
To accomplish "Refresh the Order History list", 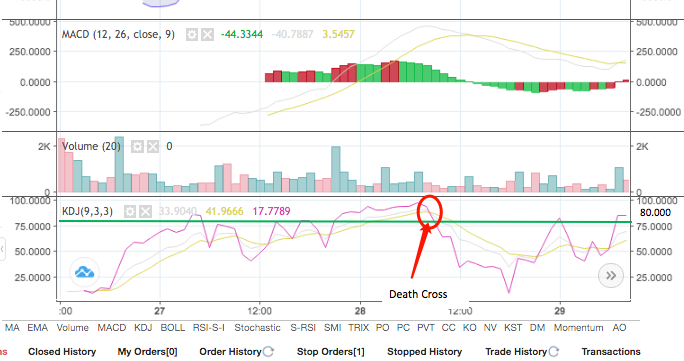I will [x=268, y=351].
